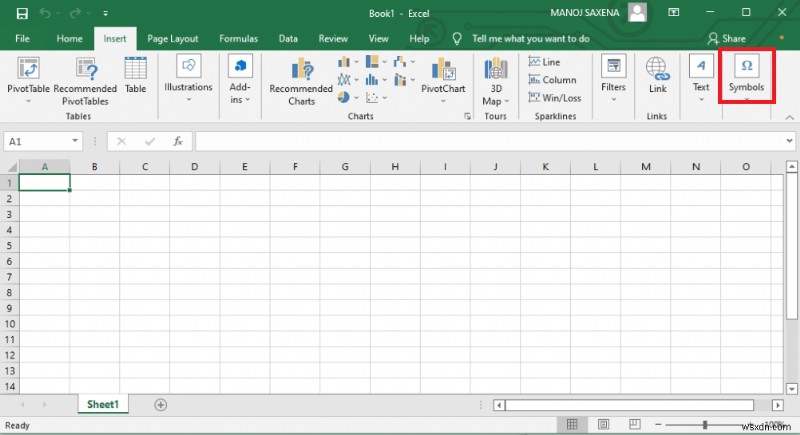
Task: Click vertical scrollbar down arrow
Action: pos(792,389)
